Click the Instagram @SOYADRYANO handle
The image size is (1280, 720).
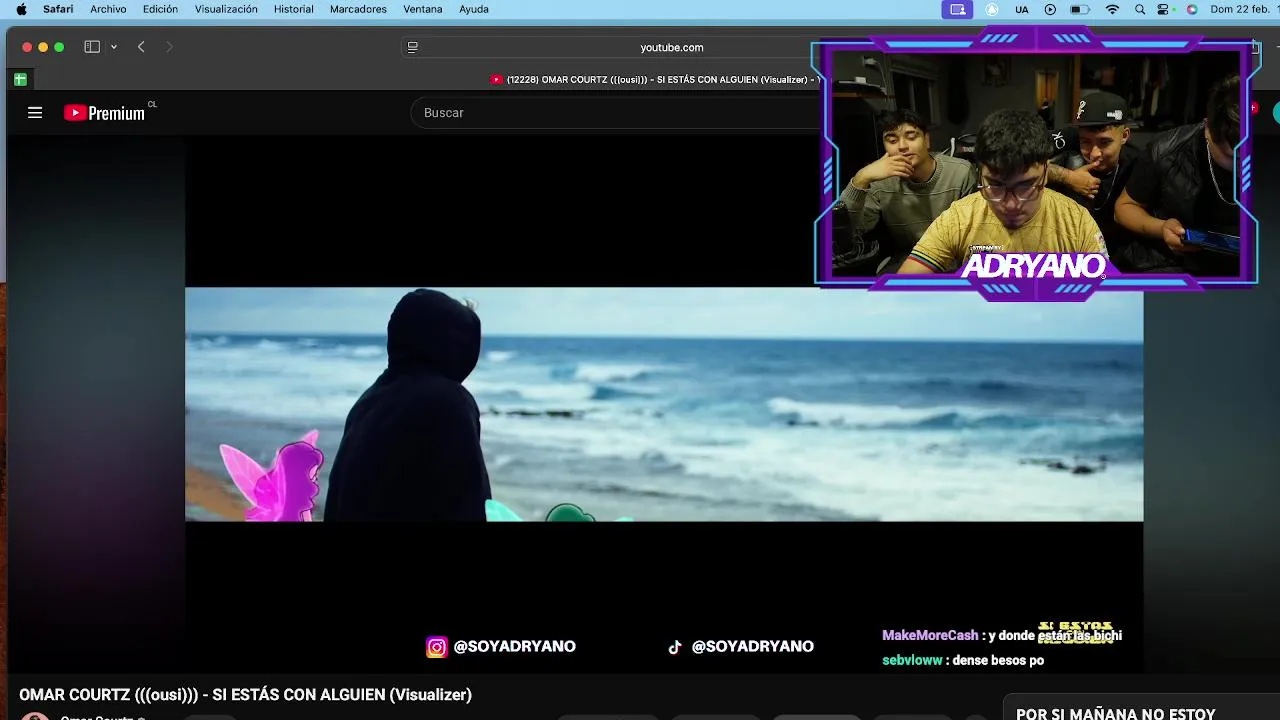[515, 647]
